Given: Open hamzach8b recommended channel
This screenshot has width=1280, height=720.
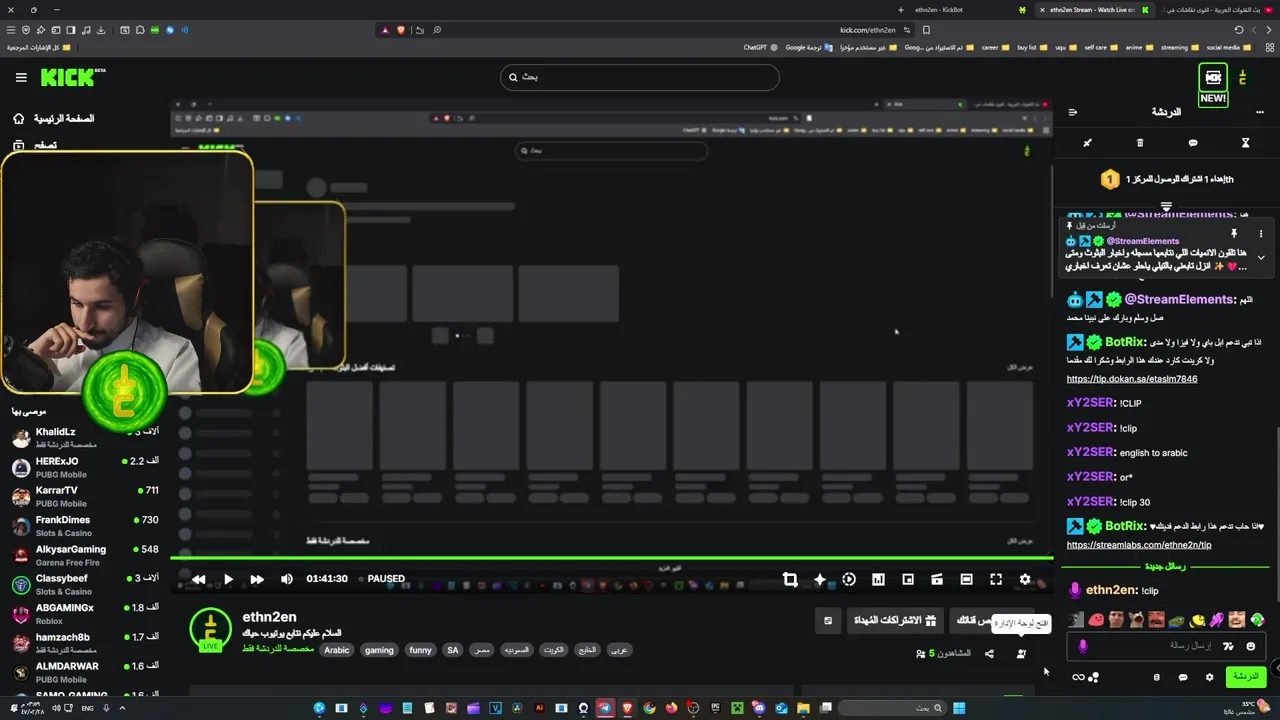Looking at the screenshot, I should [x=85, y=643].
